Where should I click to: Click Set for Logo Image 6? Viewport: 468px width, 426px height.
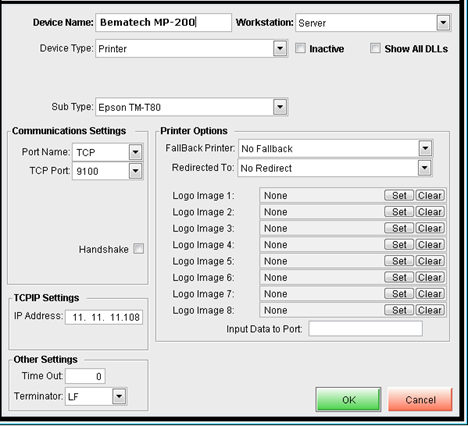click(399, 277)
